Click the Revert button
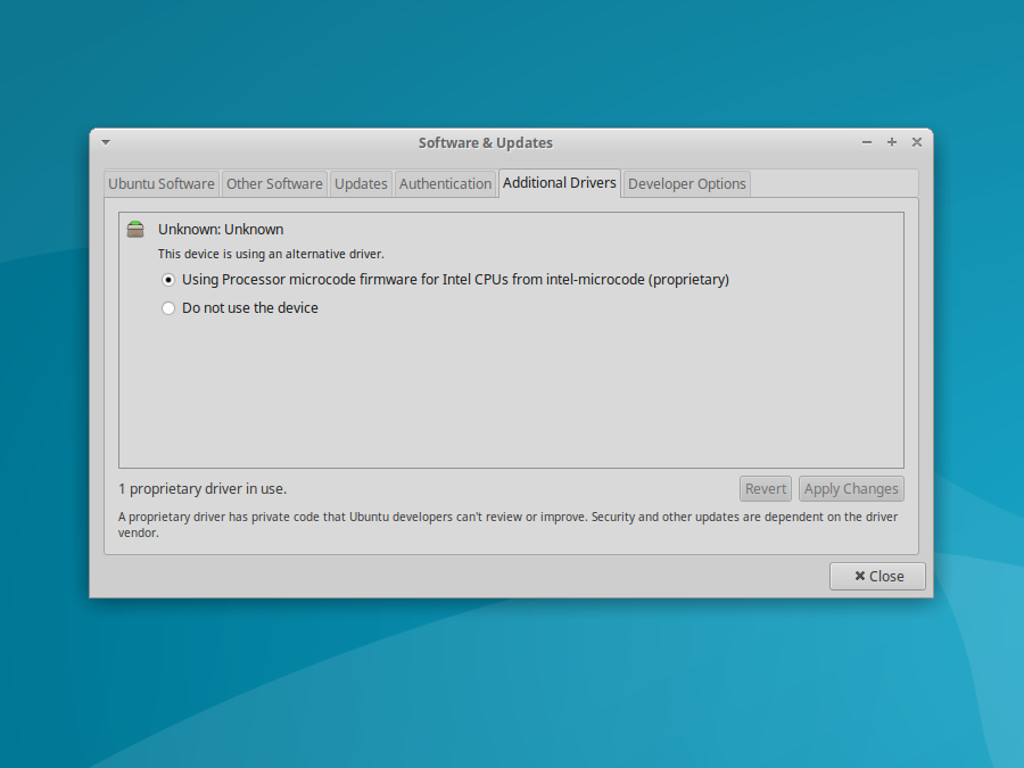 pyautogui.click(x=765, y=488)
